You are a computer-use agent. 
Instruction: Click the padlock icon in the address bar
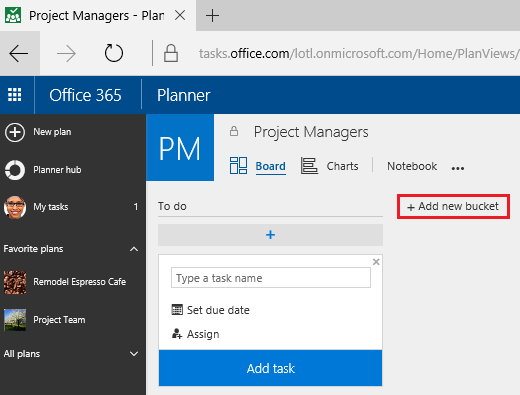click(171, 53)
